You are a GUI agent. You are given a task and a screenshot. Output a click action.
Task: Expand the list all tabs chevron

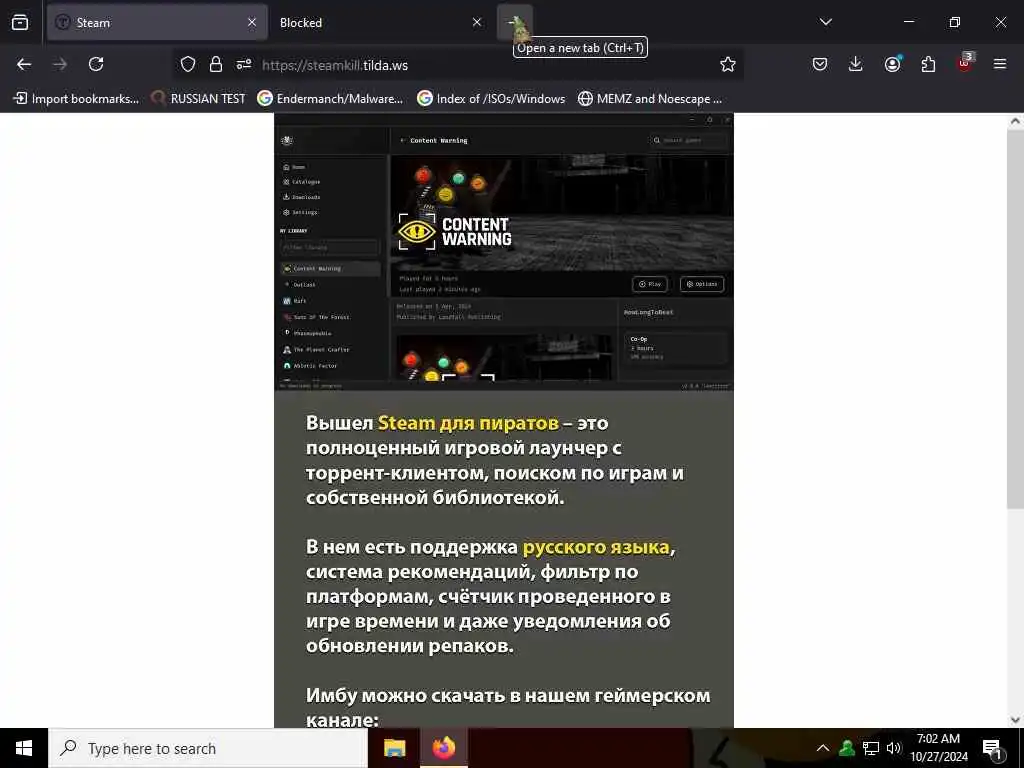pos(825,22)
